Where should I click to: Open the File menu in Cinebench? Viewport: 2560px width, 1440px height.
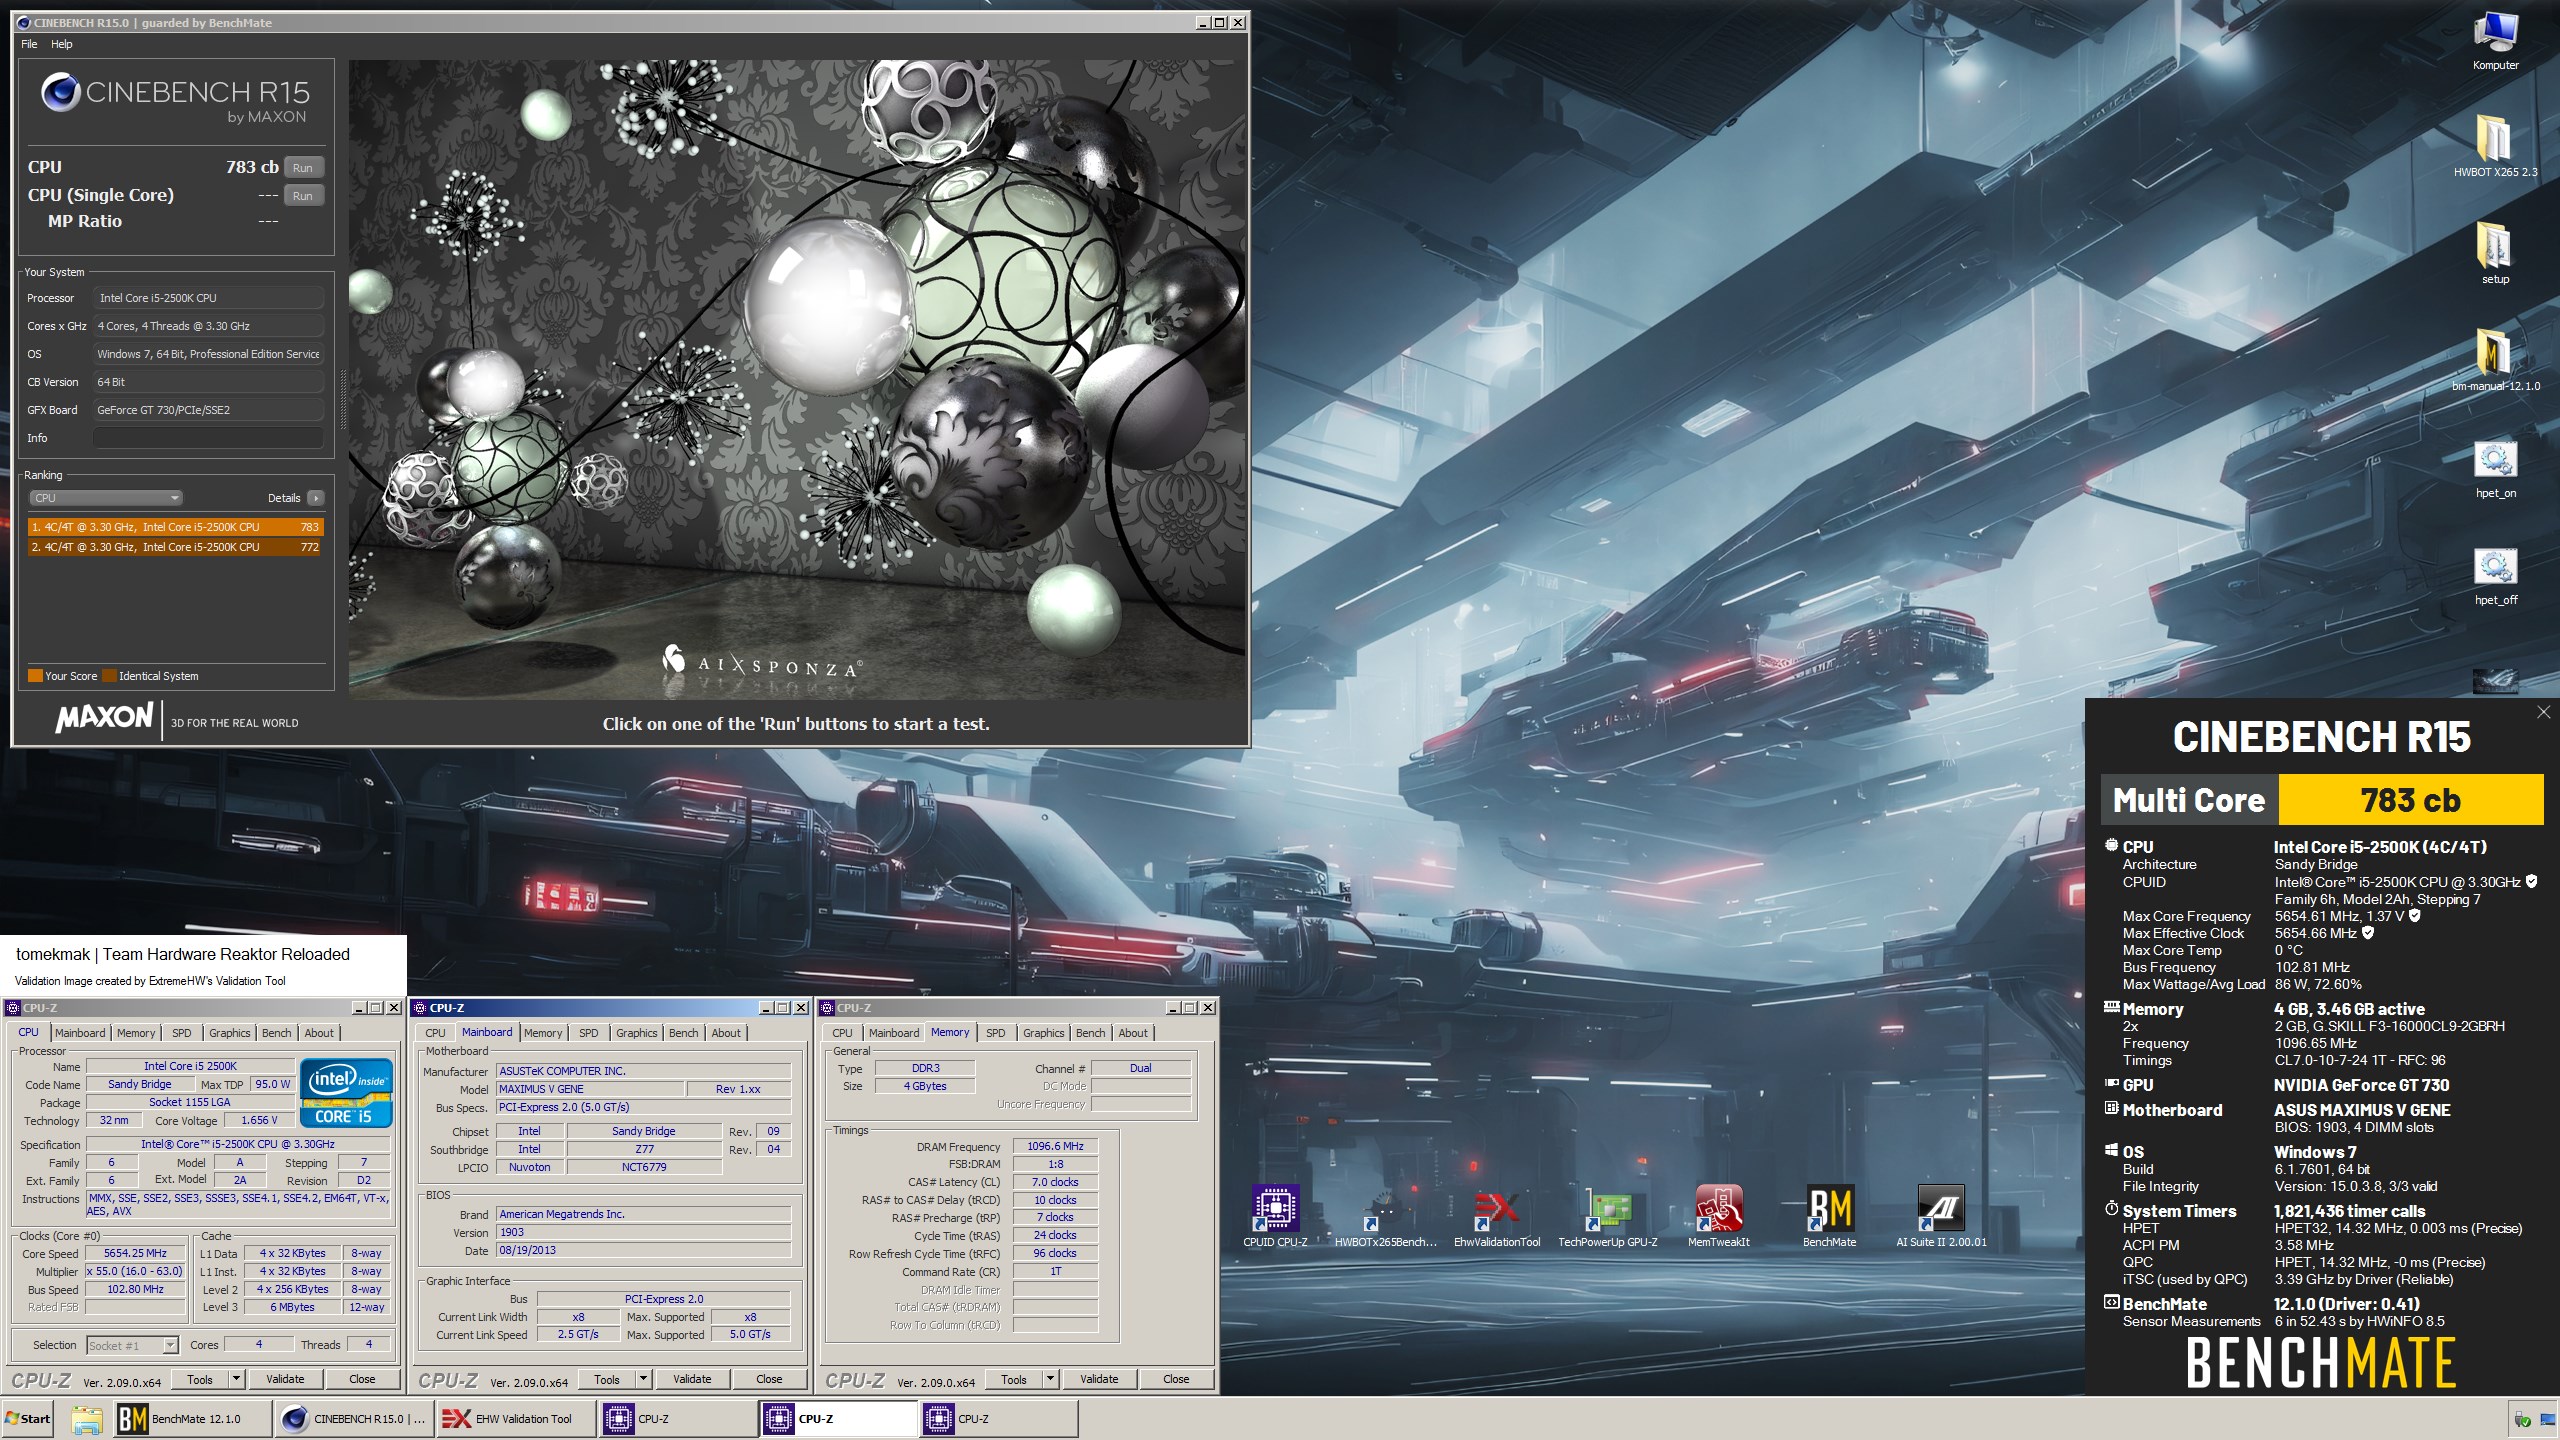[x=29, y=44]
